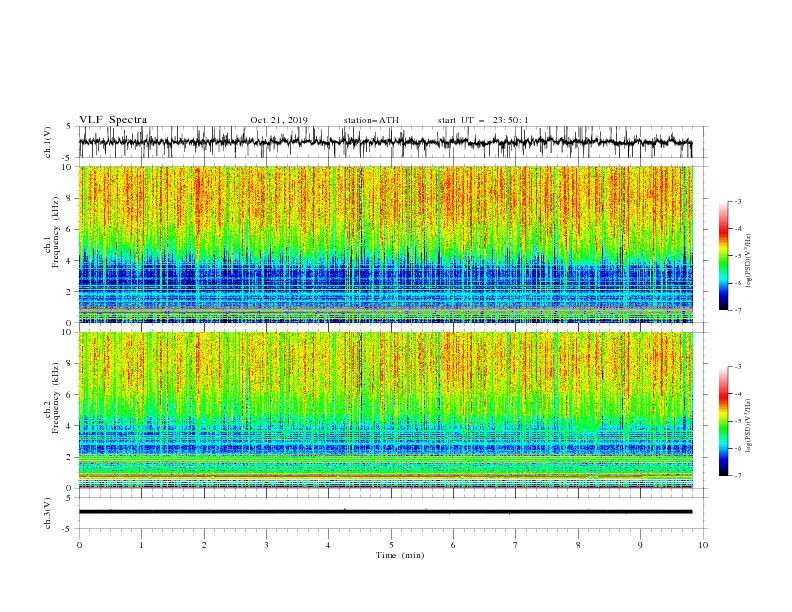Click the ch.2 'Frequency (kHz)' axis label
This screenshot has width=792, height=612.
pos(56,398)
